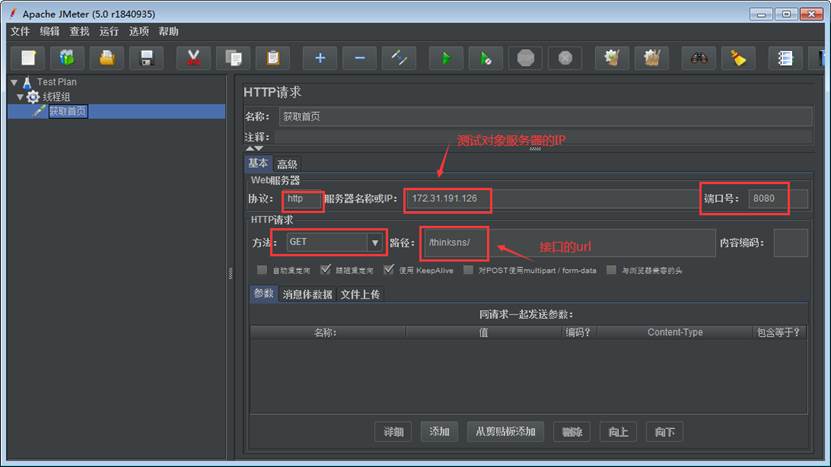Click the 详细 button

click(393, 432)
